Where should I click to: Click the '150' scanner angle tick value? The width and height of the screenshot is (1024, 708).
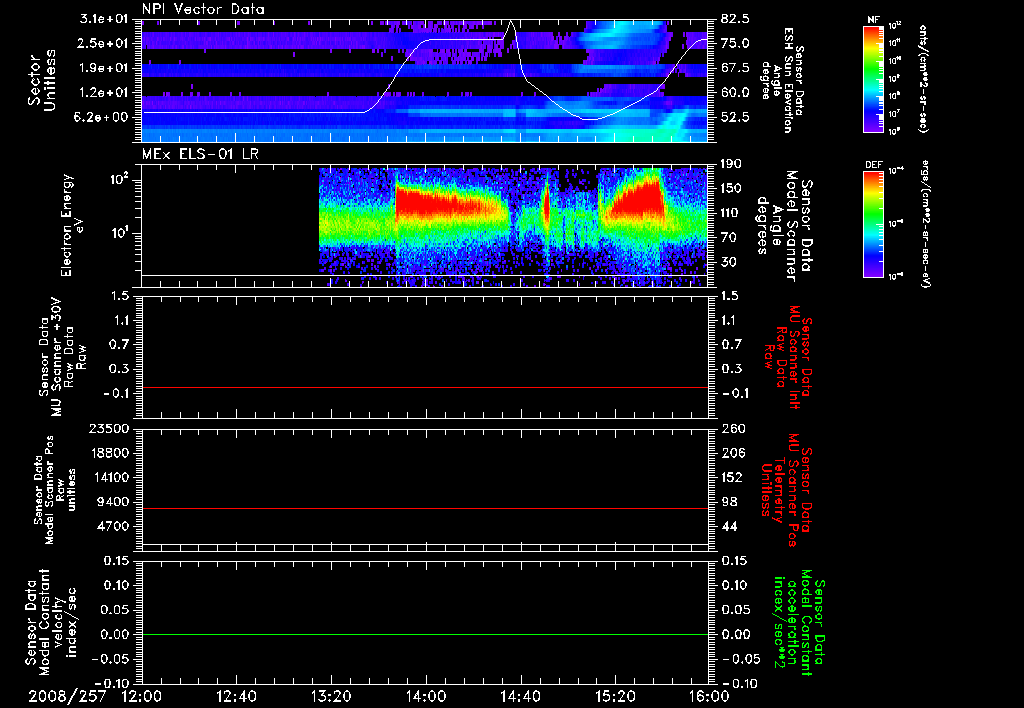pos(731,189)
